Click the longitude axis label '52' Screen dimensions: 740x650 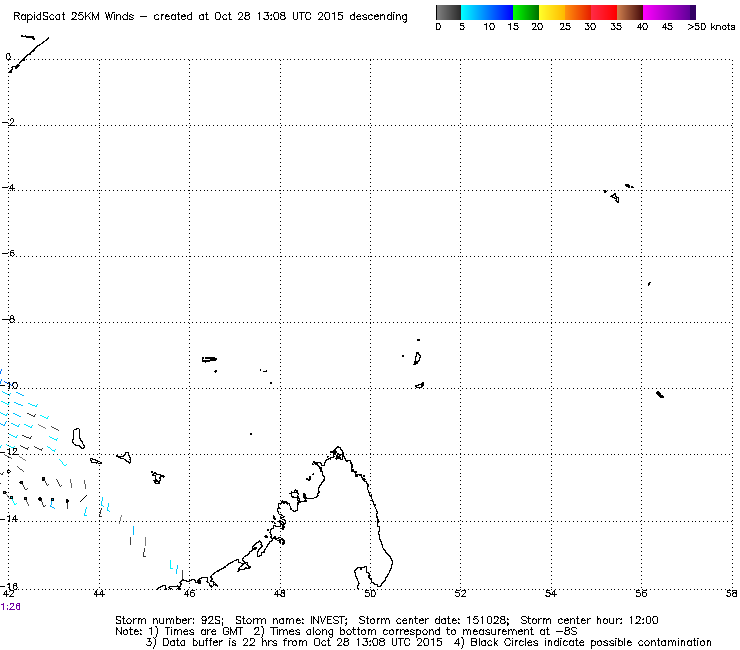[x=460, y=593]
